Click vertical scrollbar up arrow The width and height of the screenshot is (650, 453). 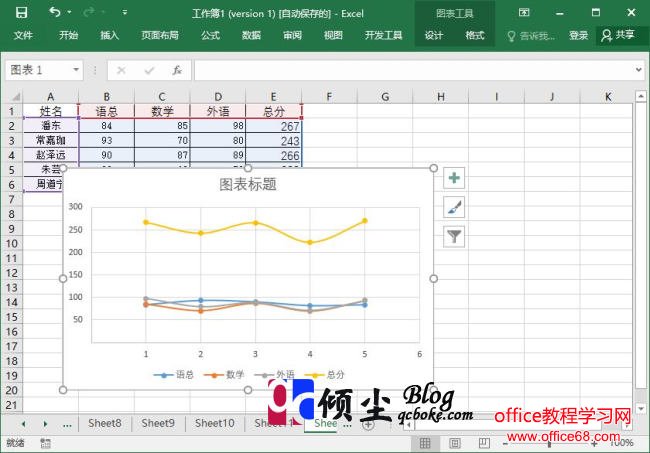point(641,97)
